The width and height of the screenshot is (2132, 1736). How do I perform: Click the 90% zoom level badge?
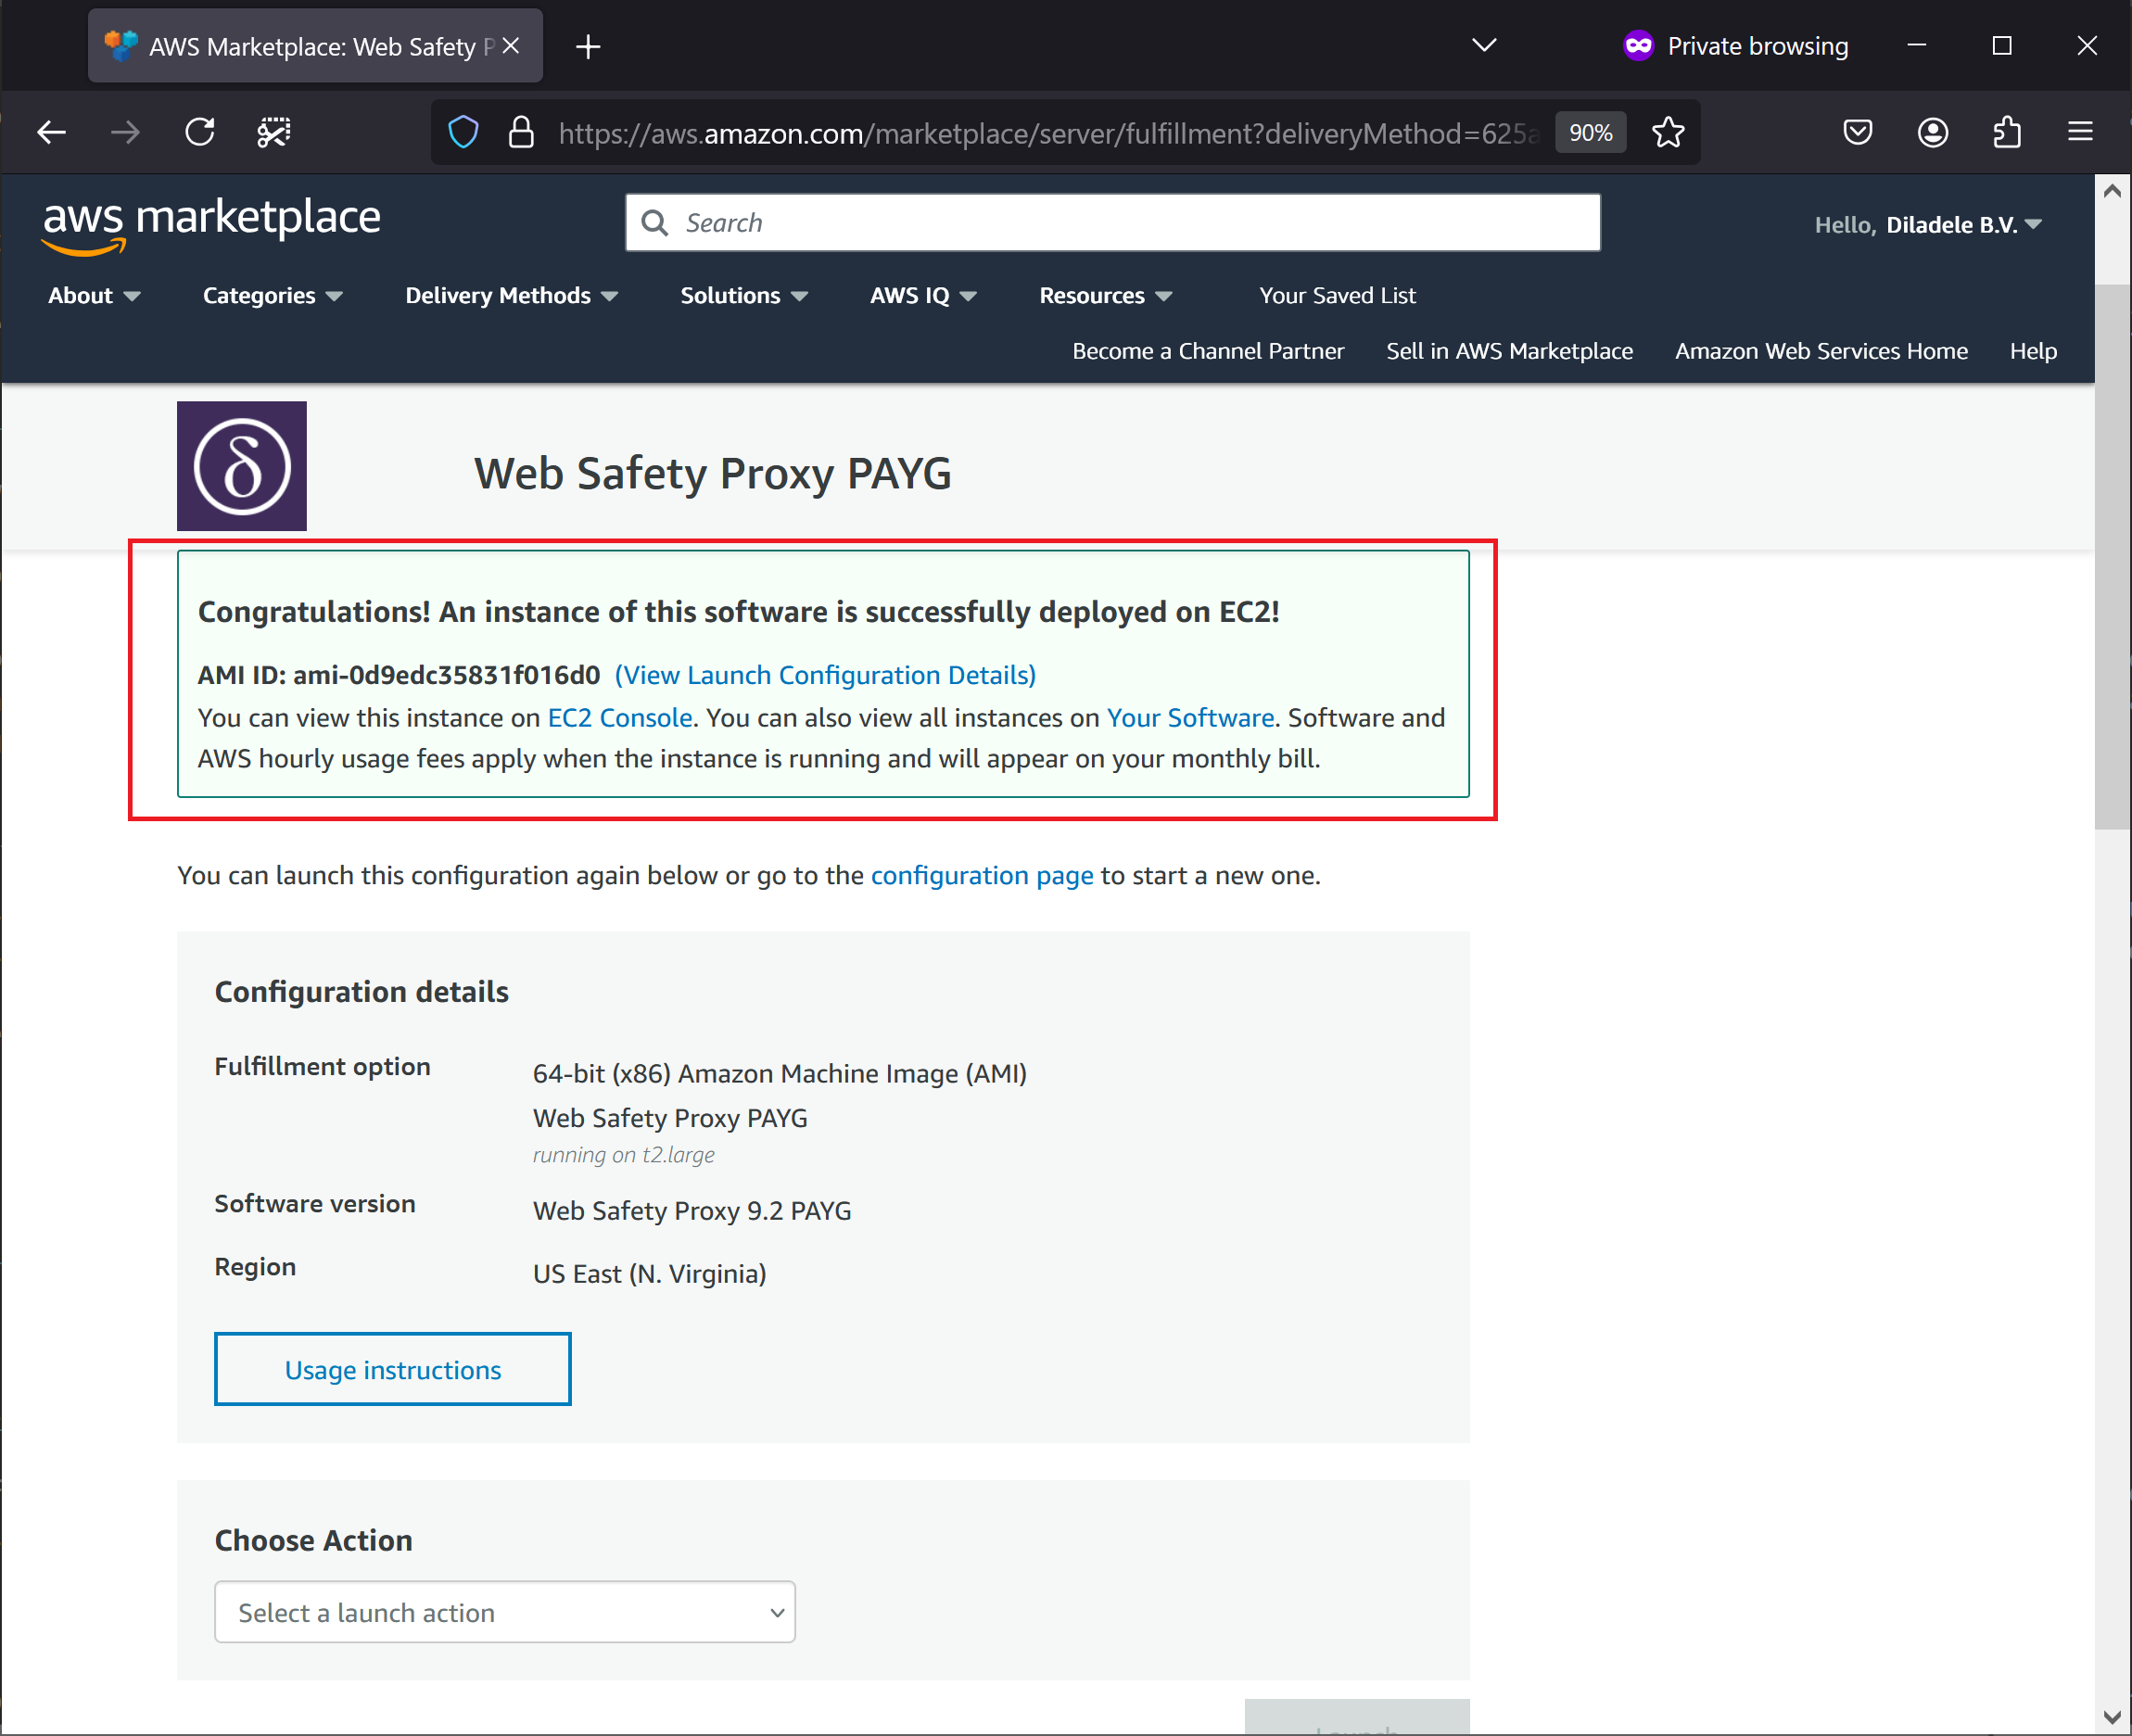[1590, 133]
